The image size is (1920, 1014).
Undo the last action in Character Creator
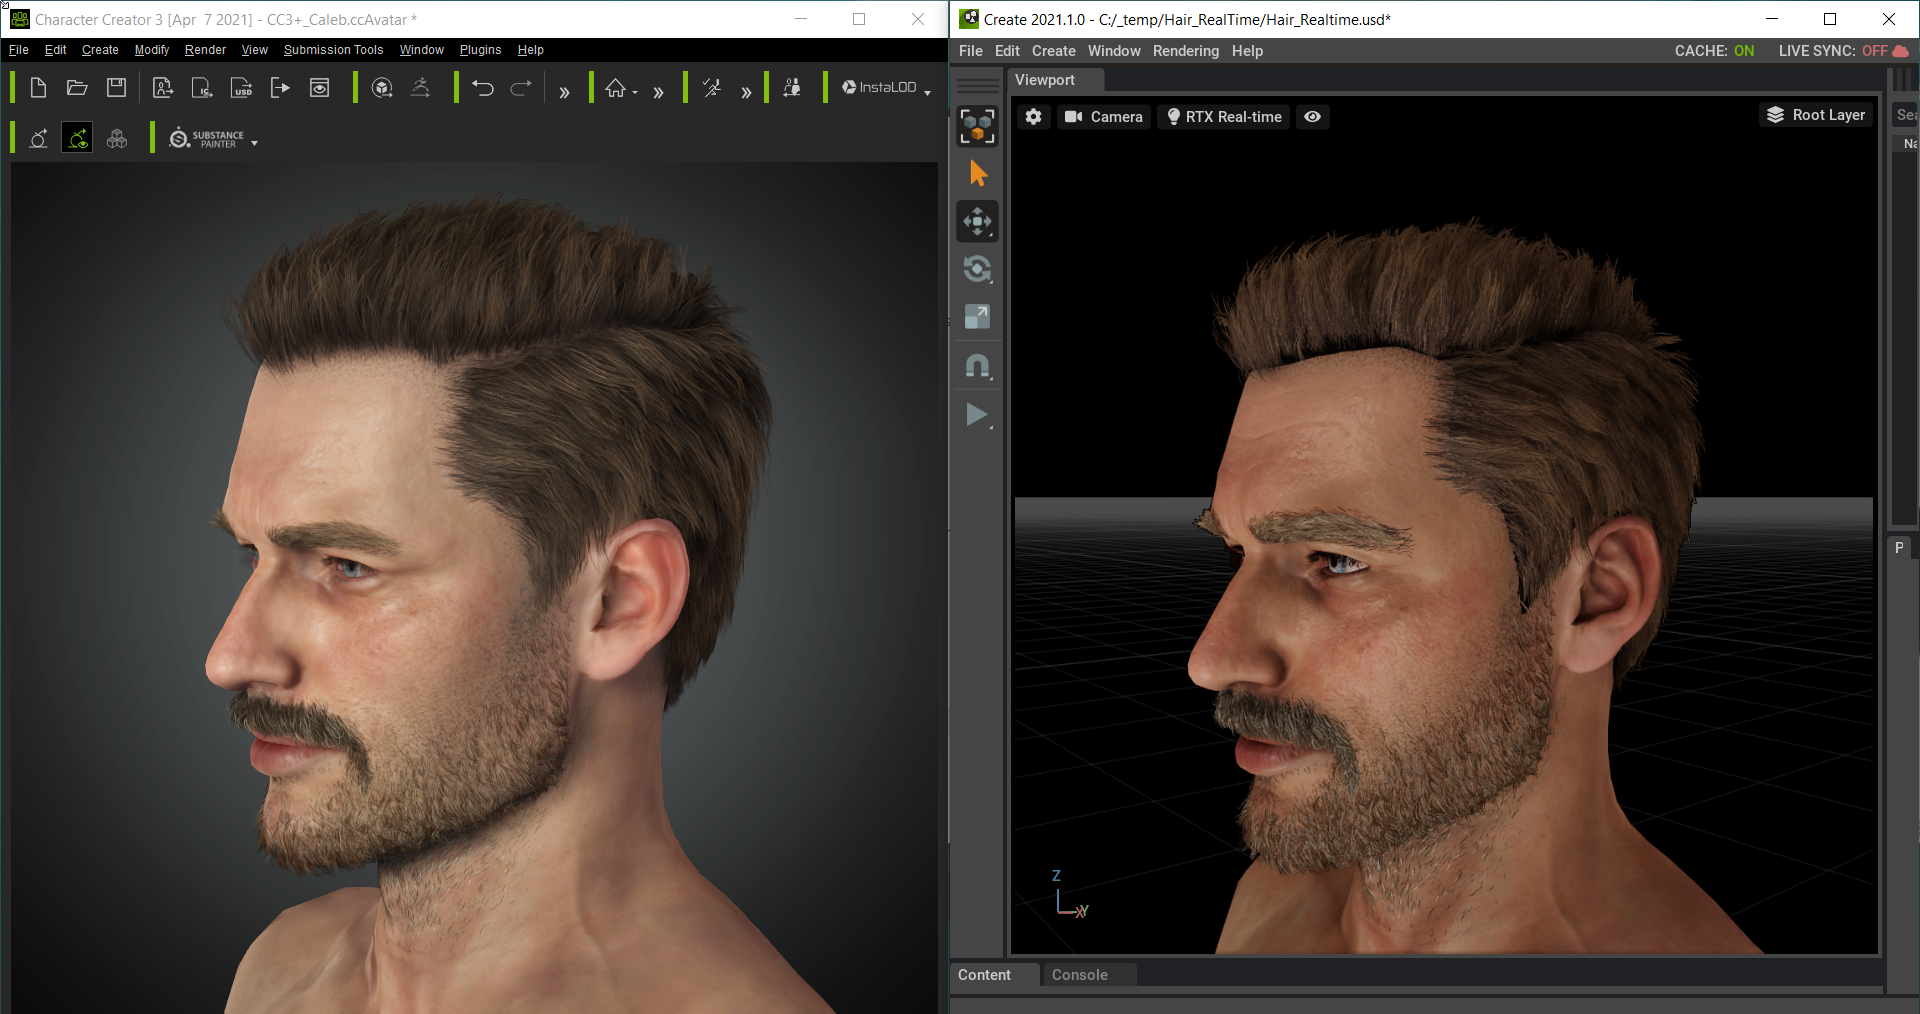click(483, 88)
